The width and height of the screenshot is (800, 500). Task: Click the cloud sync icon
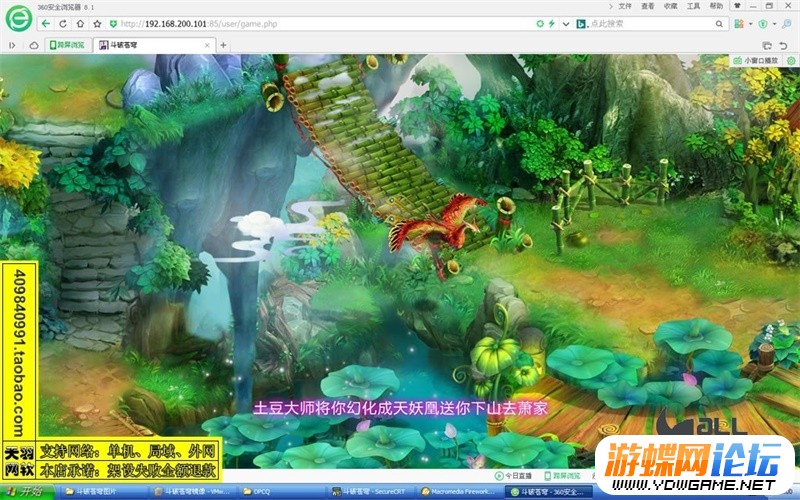(34, 45)
